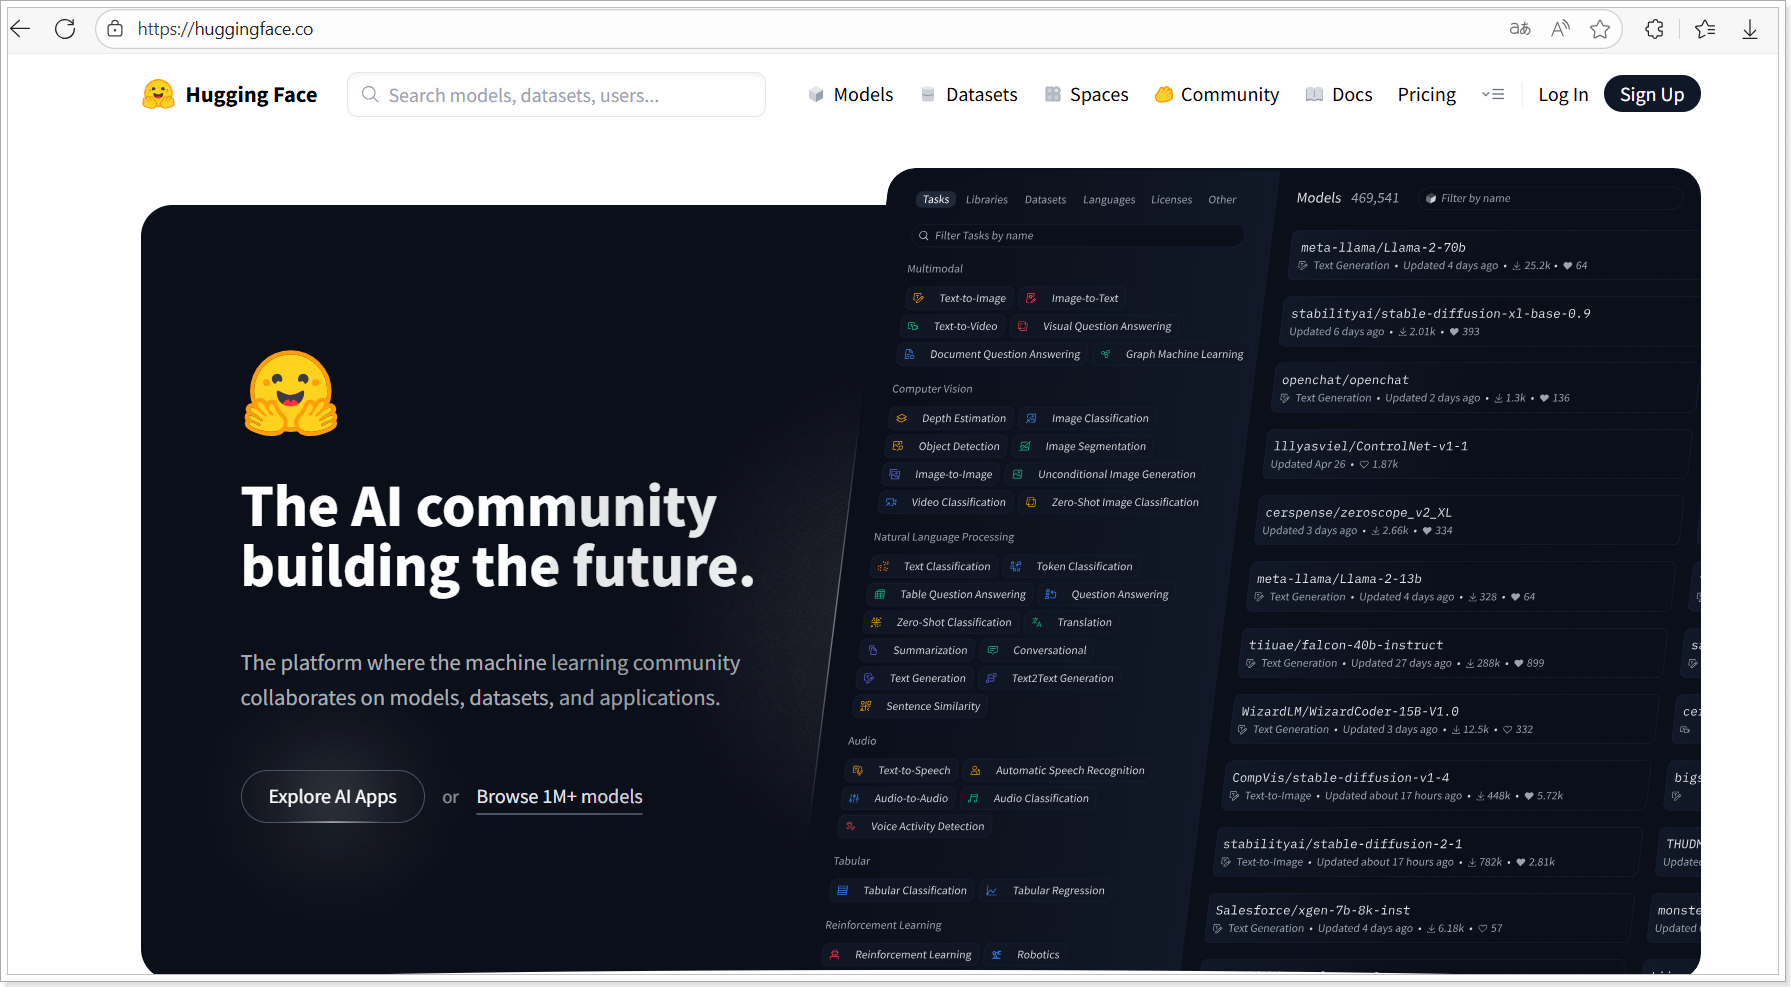This screenshot has height=987, width=1791.
Task: Click the Image-to-Text task icon
Action: [1030, 298]
